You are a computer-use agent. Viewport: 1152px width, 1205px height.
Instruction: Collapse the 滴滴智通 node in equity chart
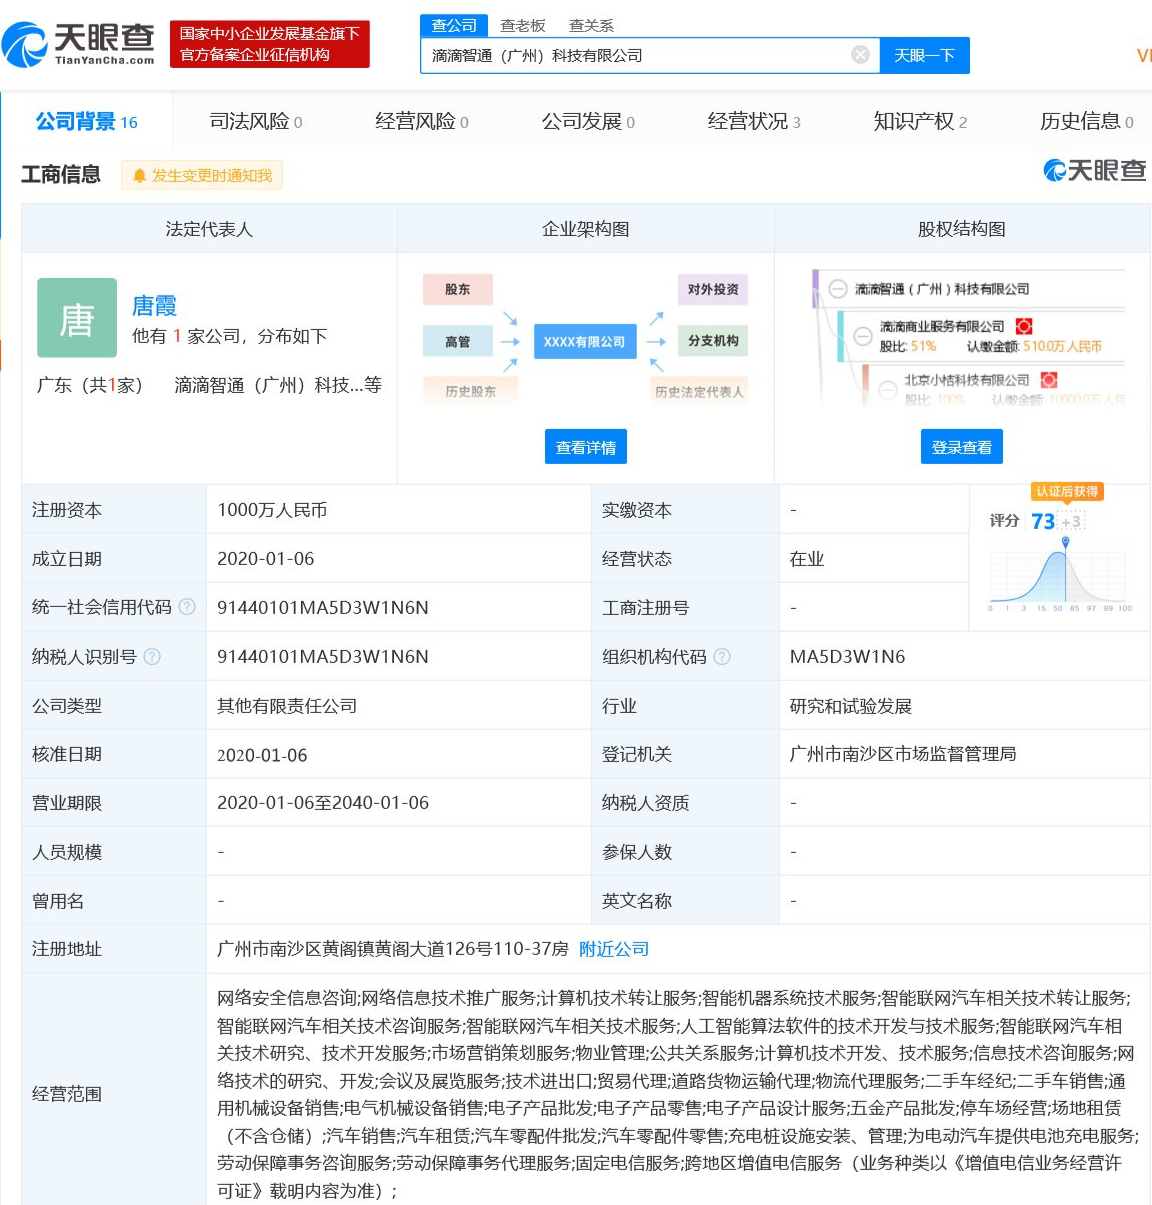click(x=838, y=289)
